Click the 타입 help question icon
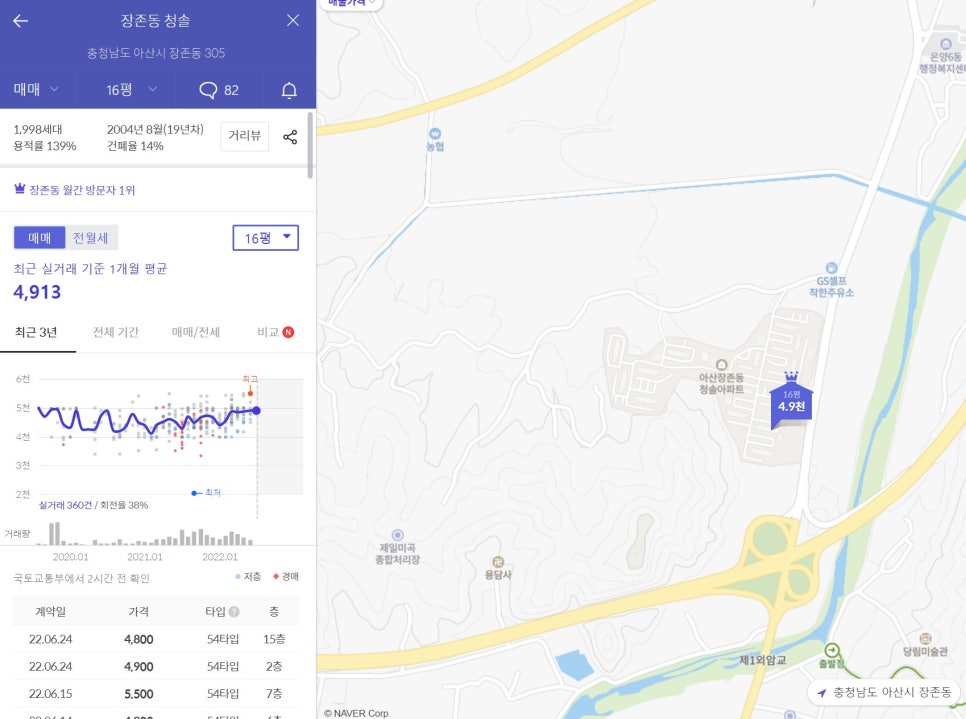This screenshot has height=719, width=966. (234, 612)
